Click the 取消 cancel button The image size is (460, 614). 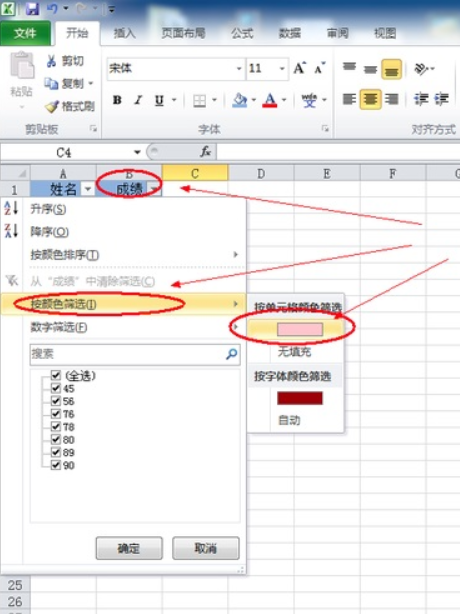206,548
